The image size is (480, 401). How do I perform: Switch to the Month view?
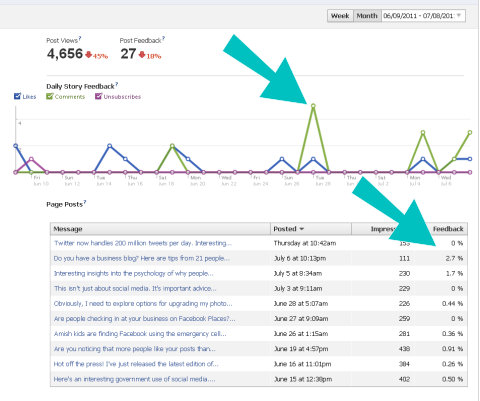pos(367,16)
